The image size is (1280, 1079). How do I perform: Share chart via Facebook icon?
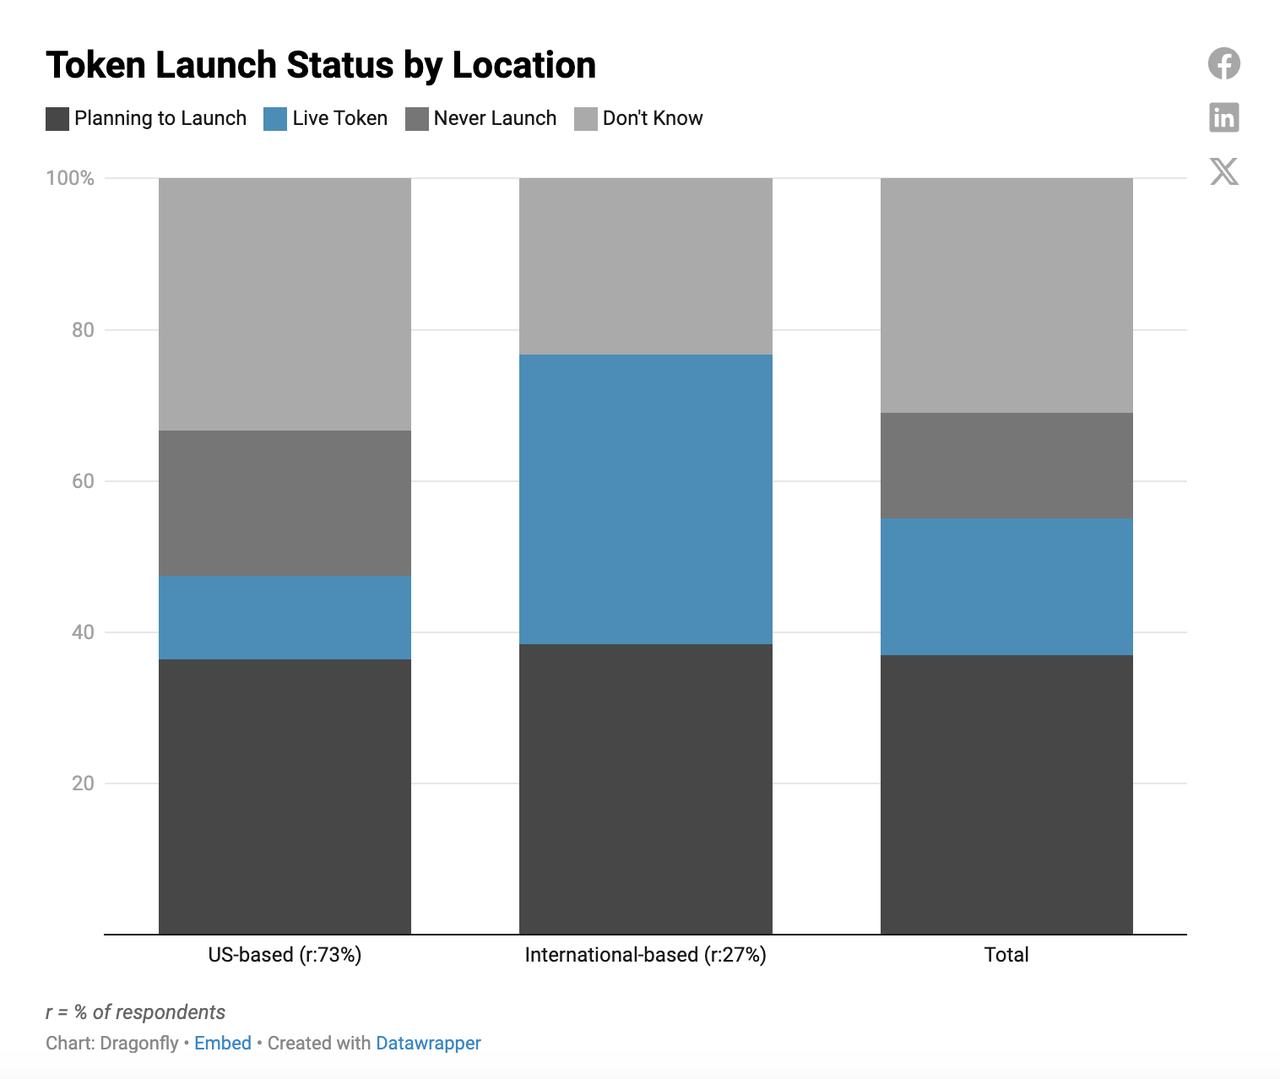(x=1224, y=64)
